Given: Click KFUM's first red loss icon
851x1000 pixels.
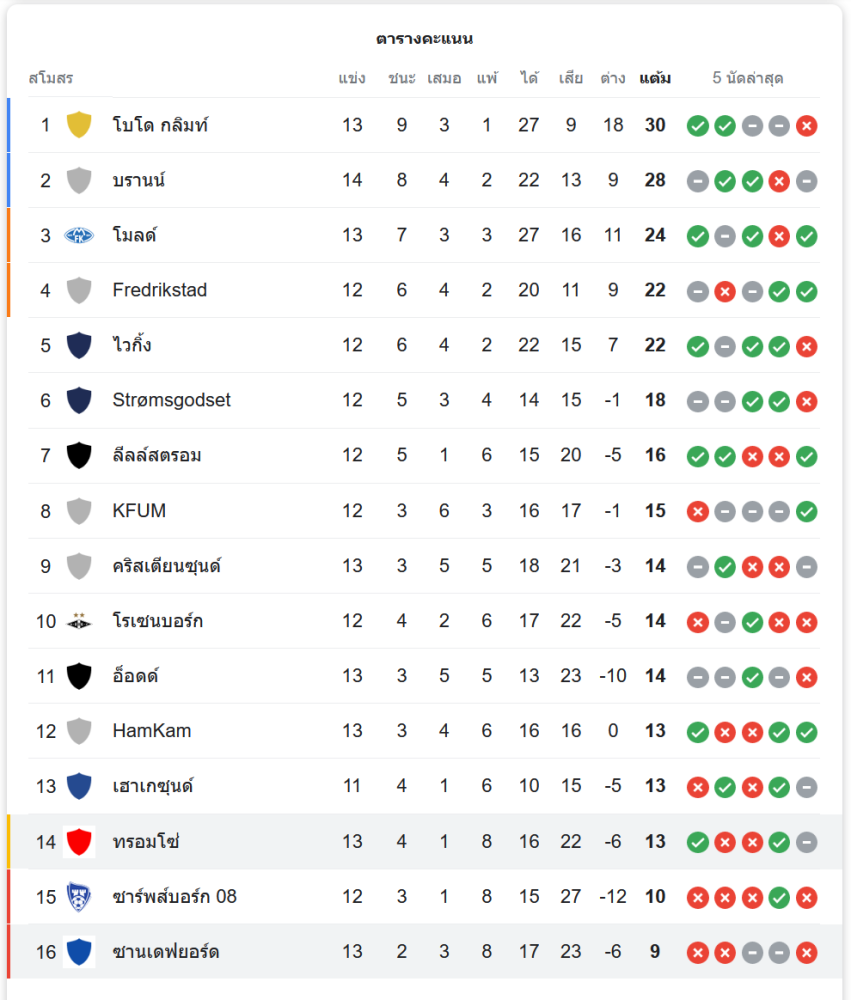Looking at the screenshot, I should [698, 512].
